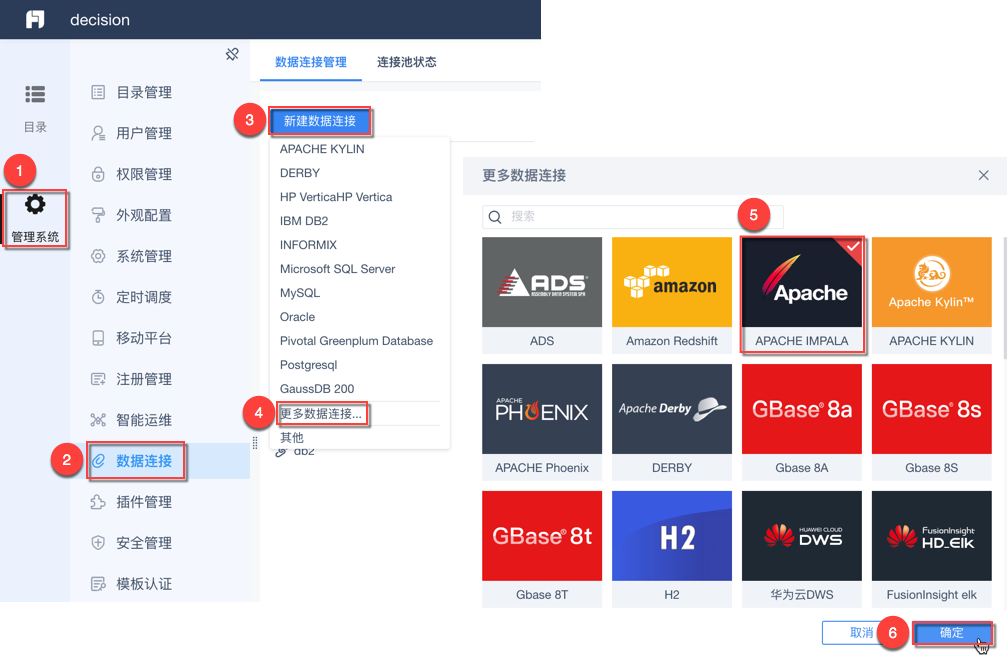The height and width of the screenshot is (655, 1007).
Task: Click the 定时调度 clock icon
Action: click(x=98, y=297)
